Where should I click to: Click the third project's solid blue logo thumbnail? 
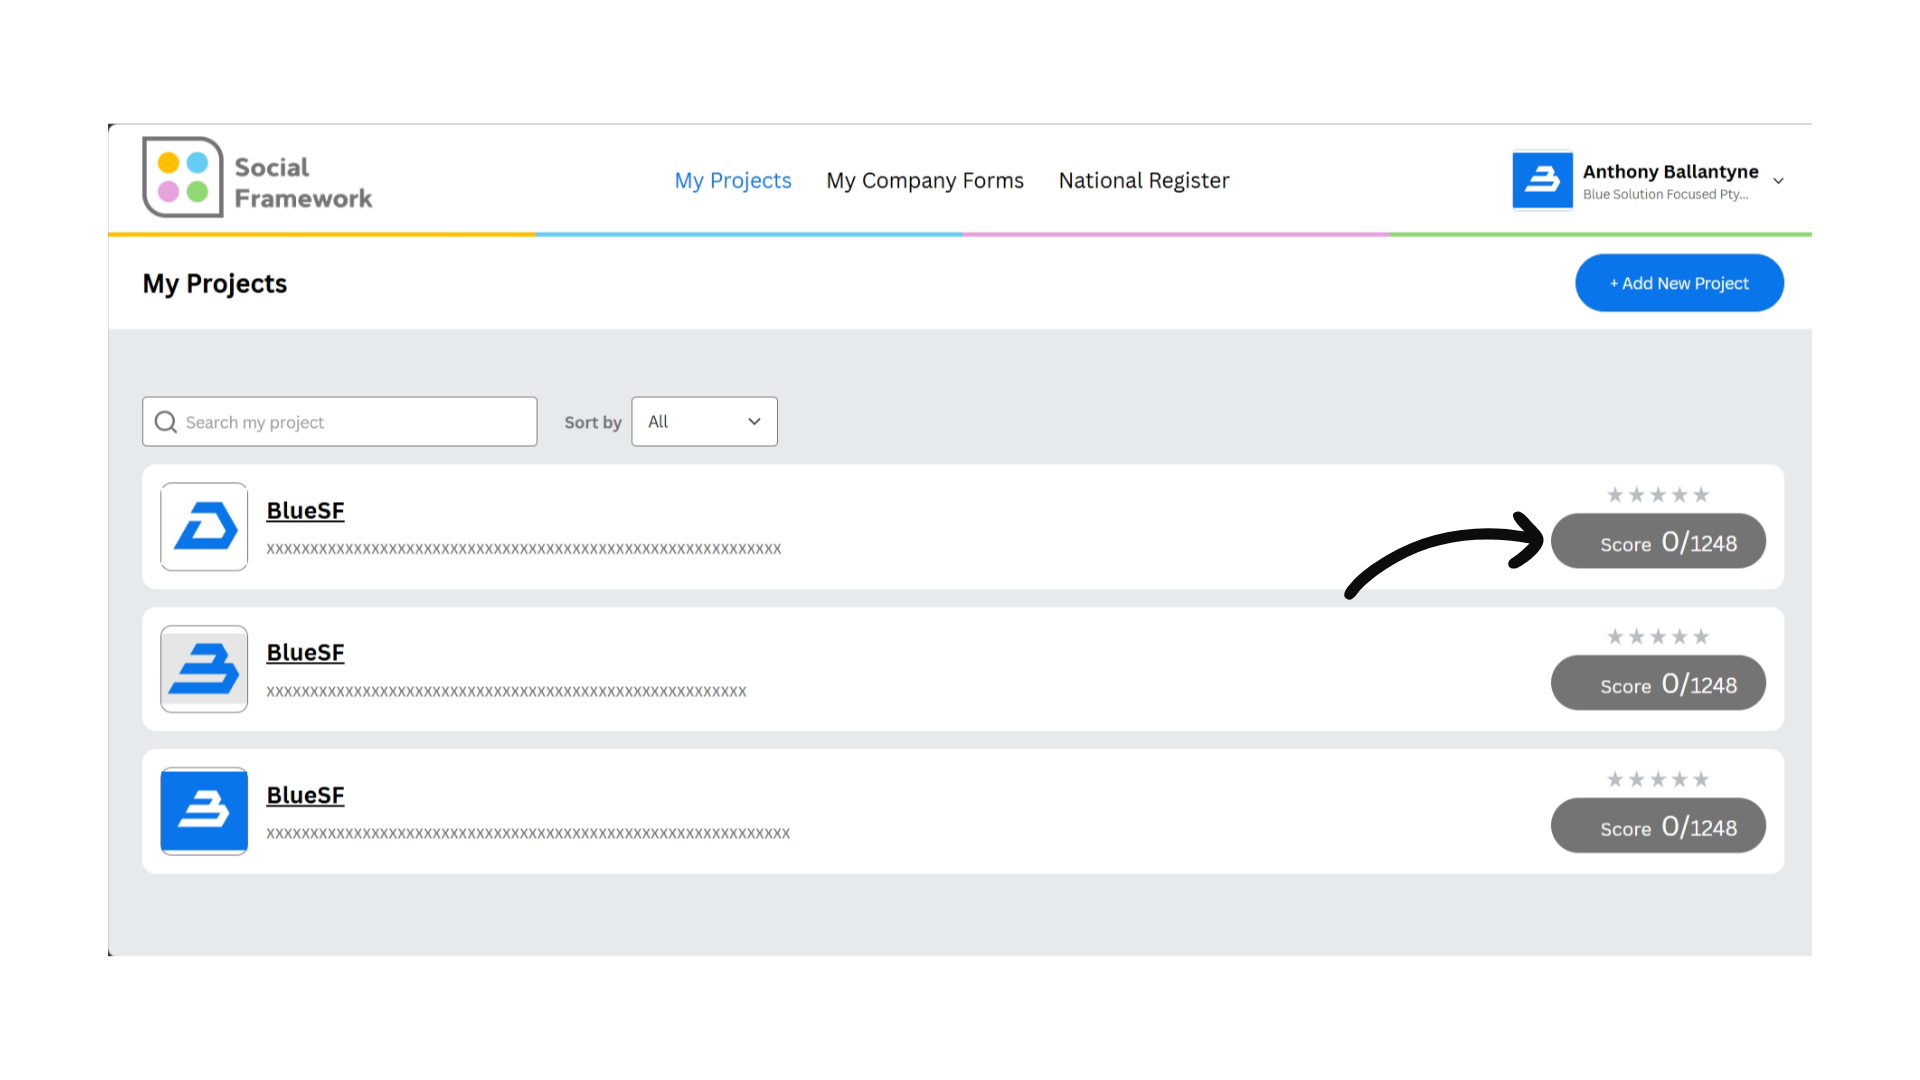coord(204,811)
